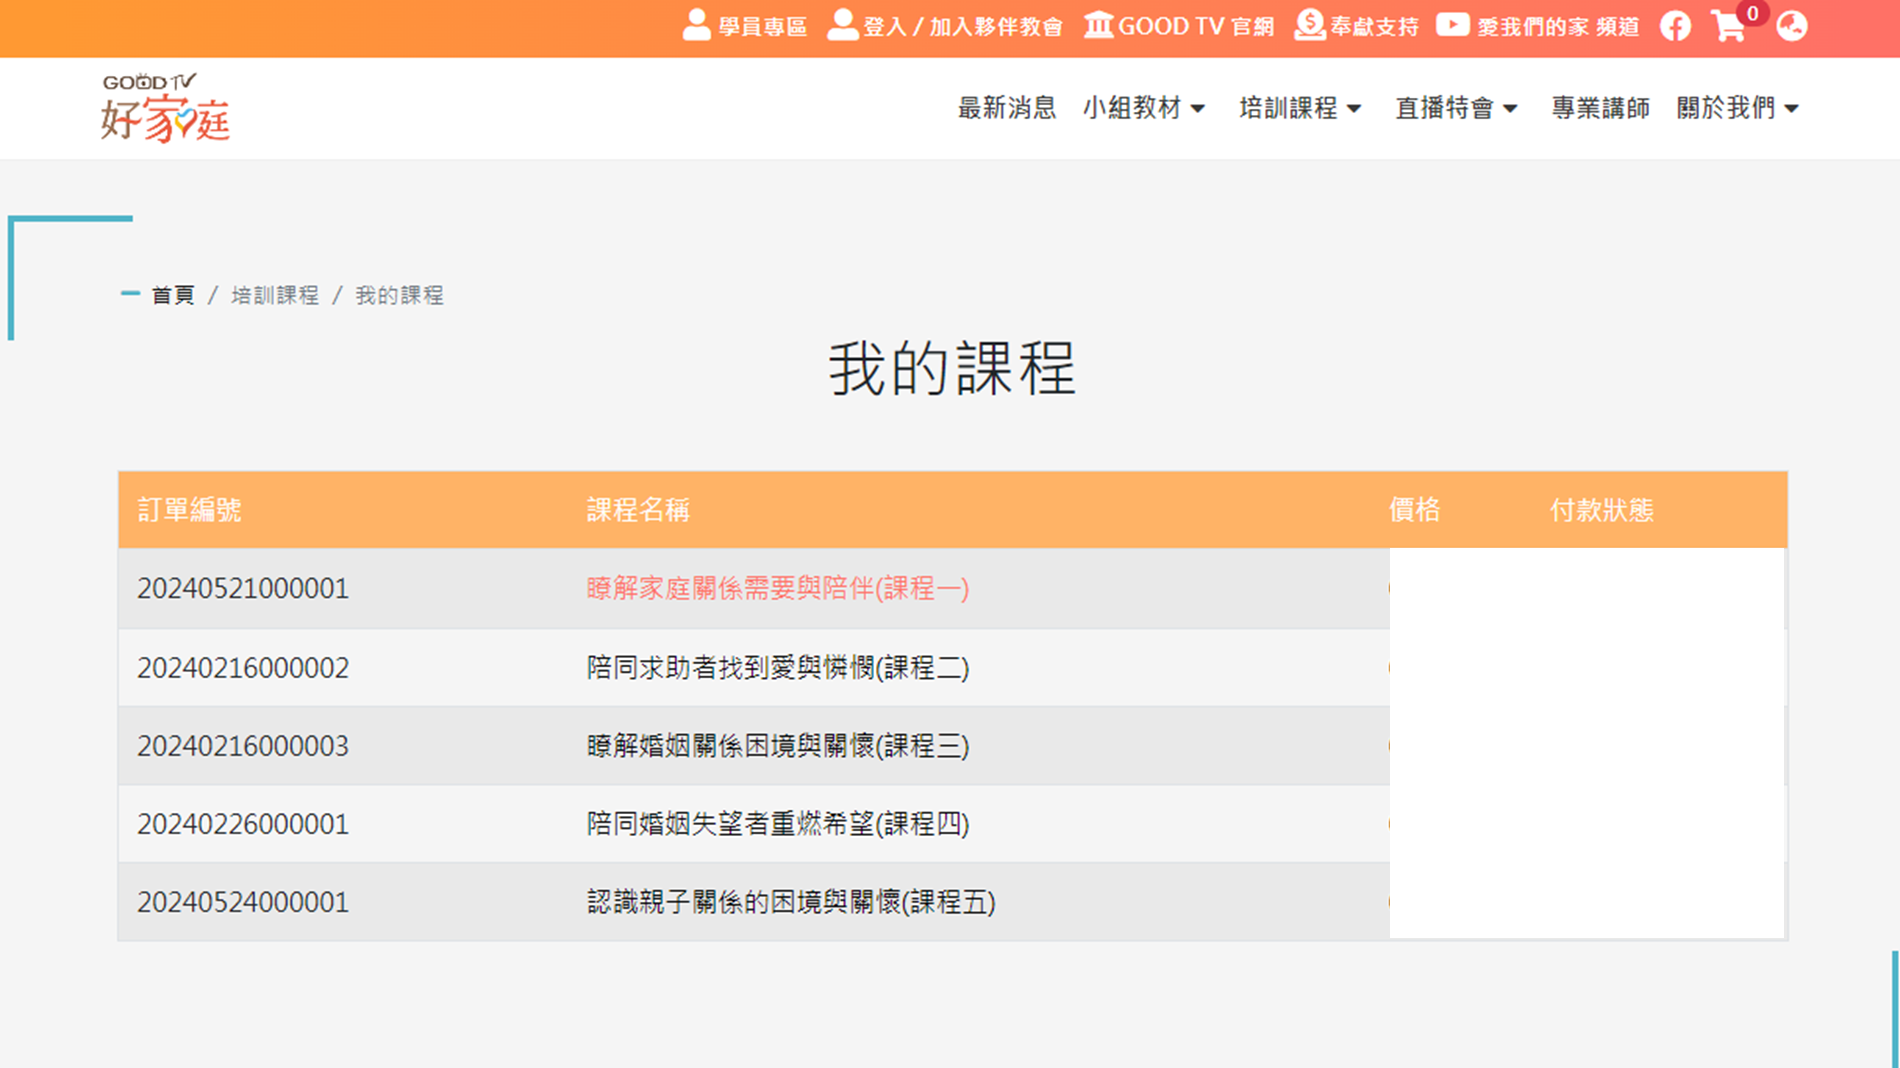The height and width of the screenshot is (1068, 1900).
Task: Open the 愛我們的家 YouTube channel
Action: [1538, 27]
